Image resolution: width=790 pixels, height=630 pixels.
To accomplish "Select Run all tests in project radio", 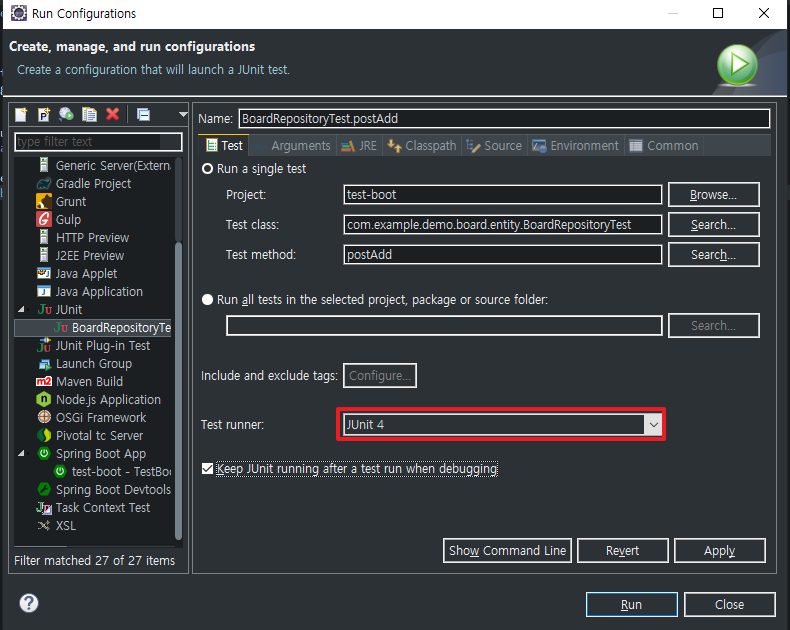I will [207, 300].
